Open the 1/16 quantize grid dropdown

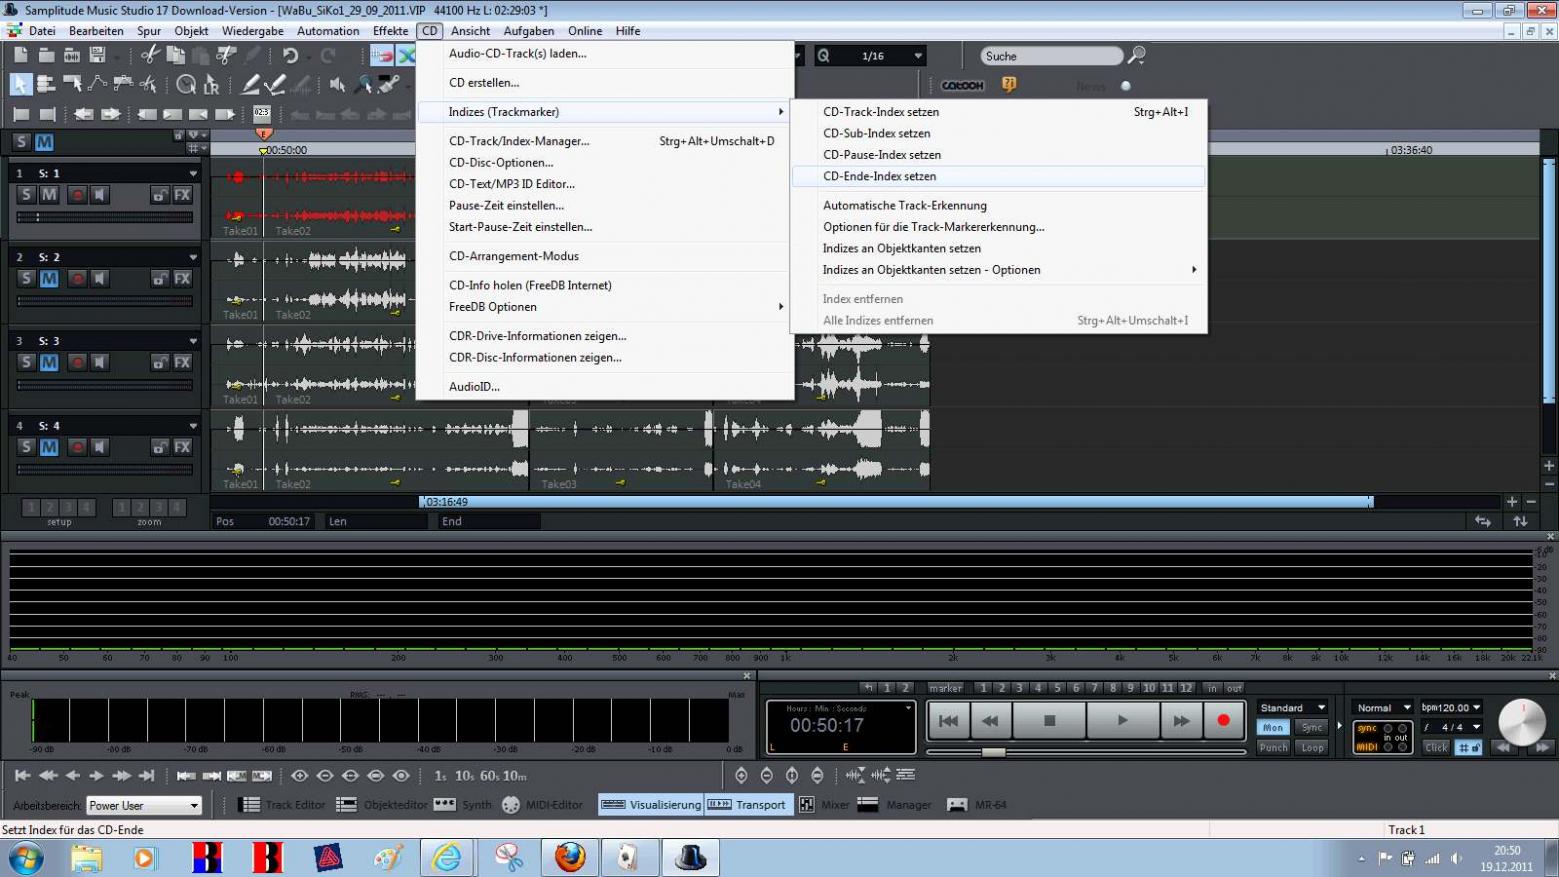[x=917, y=56]
